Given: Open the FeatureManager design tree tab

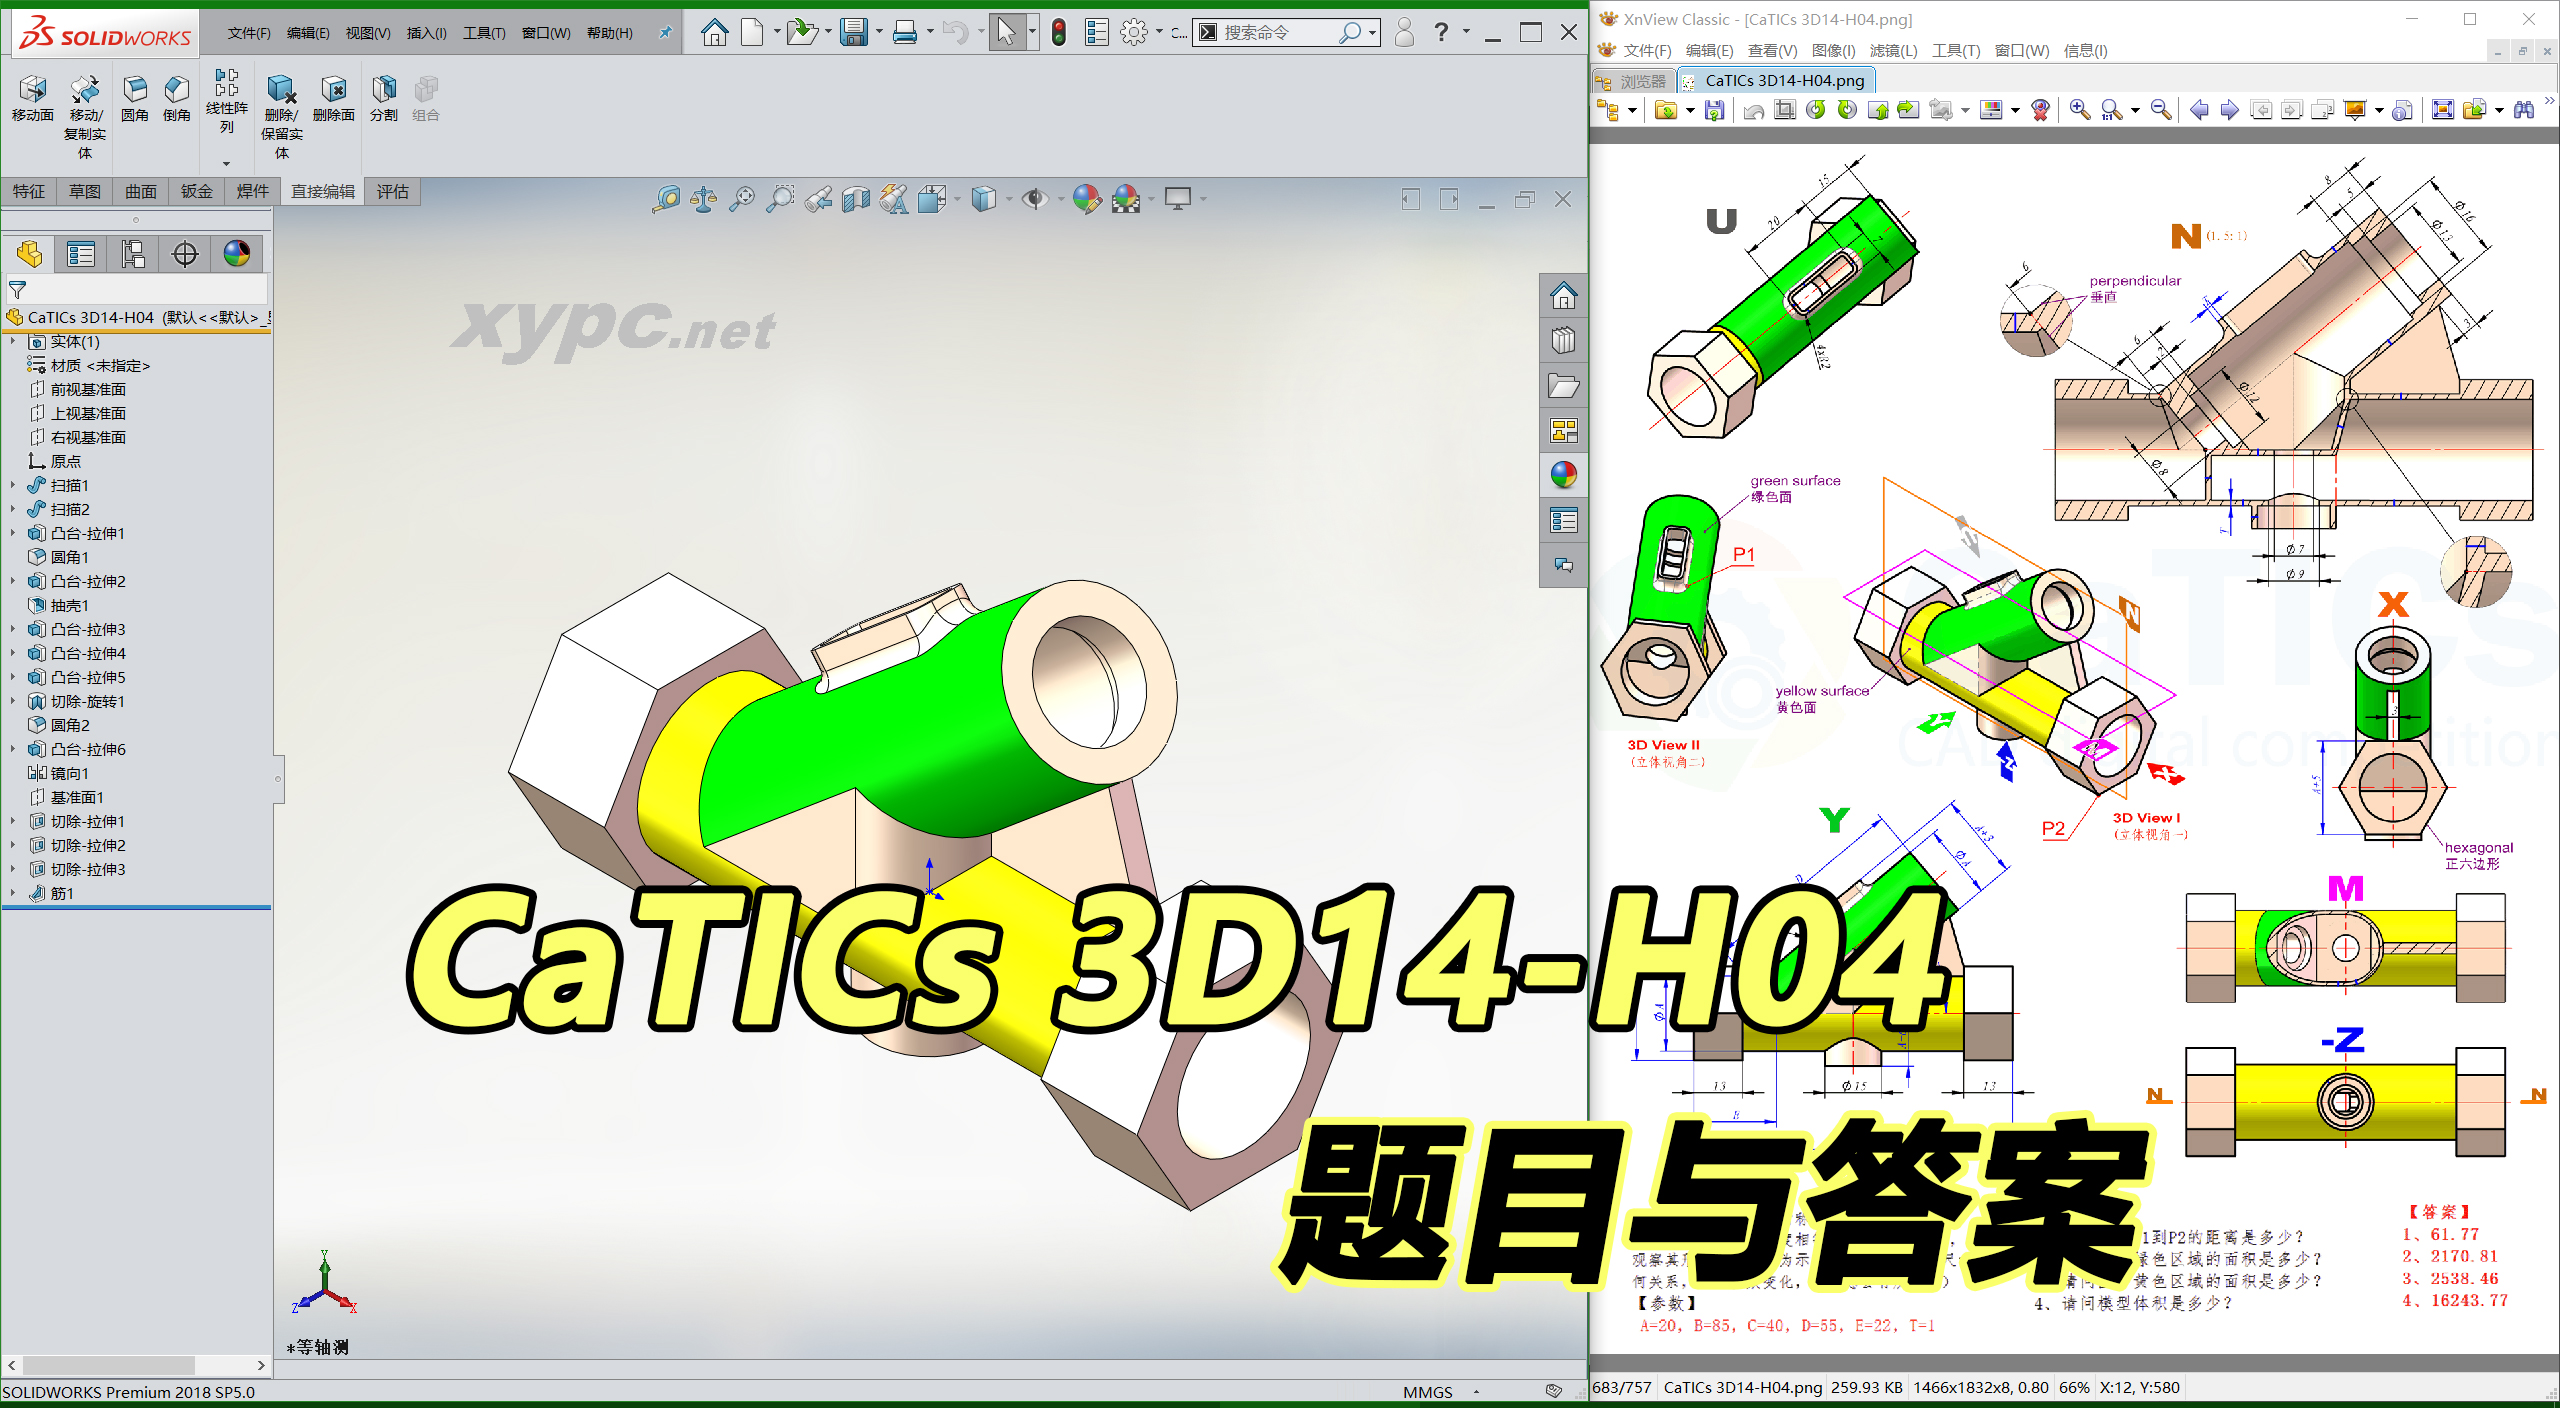Looking at the screenshot, I should tap(29, 254).
